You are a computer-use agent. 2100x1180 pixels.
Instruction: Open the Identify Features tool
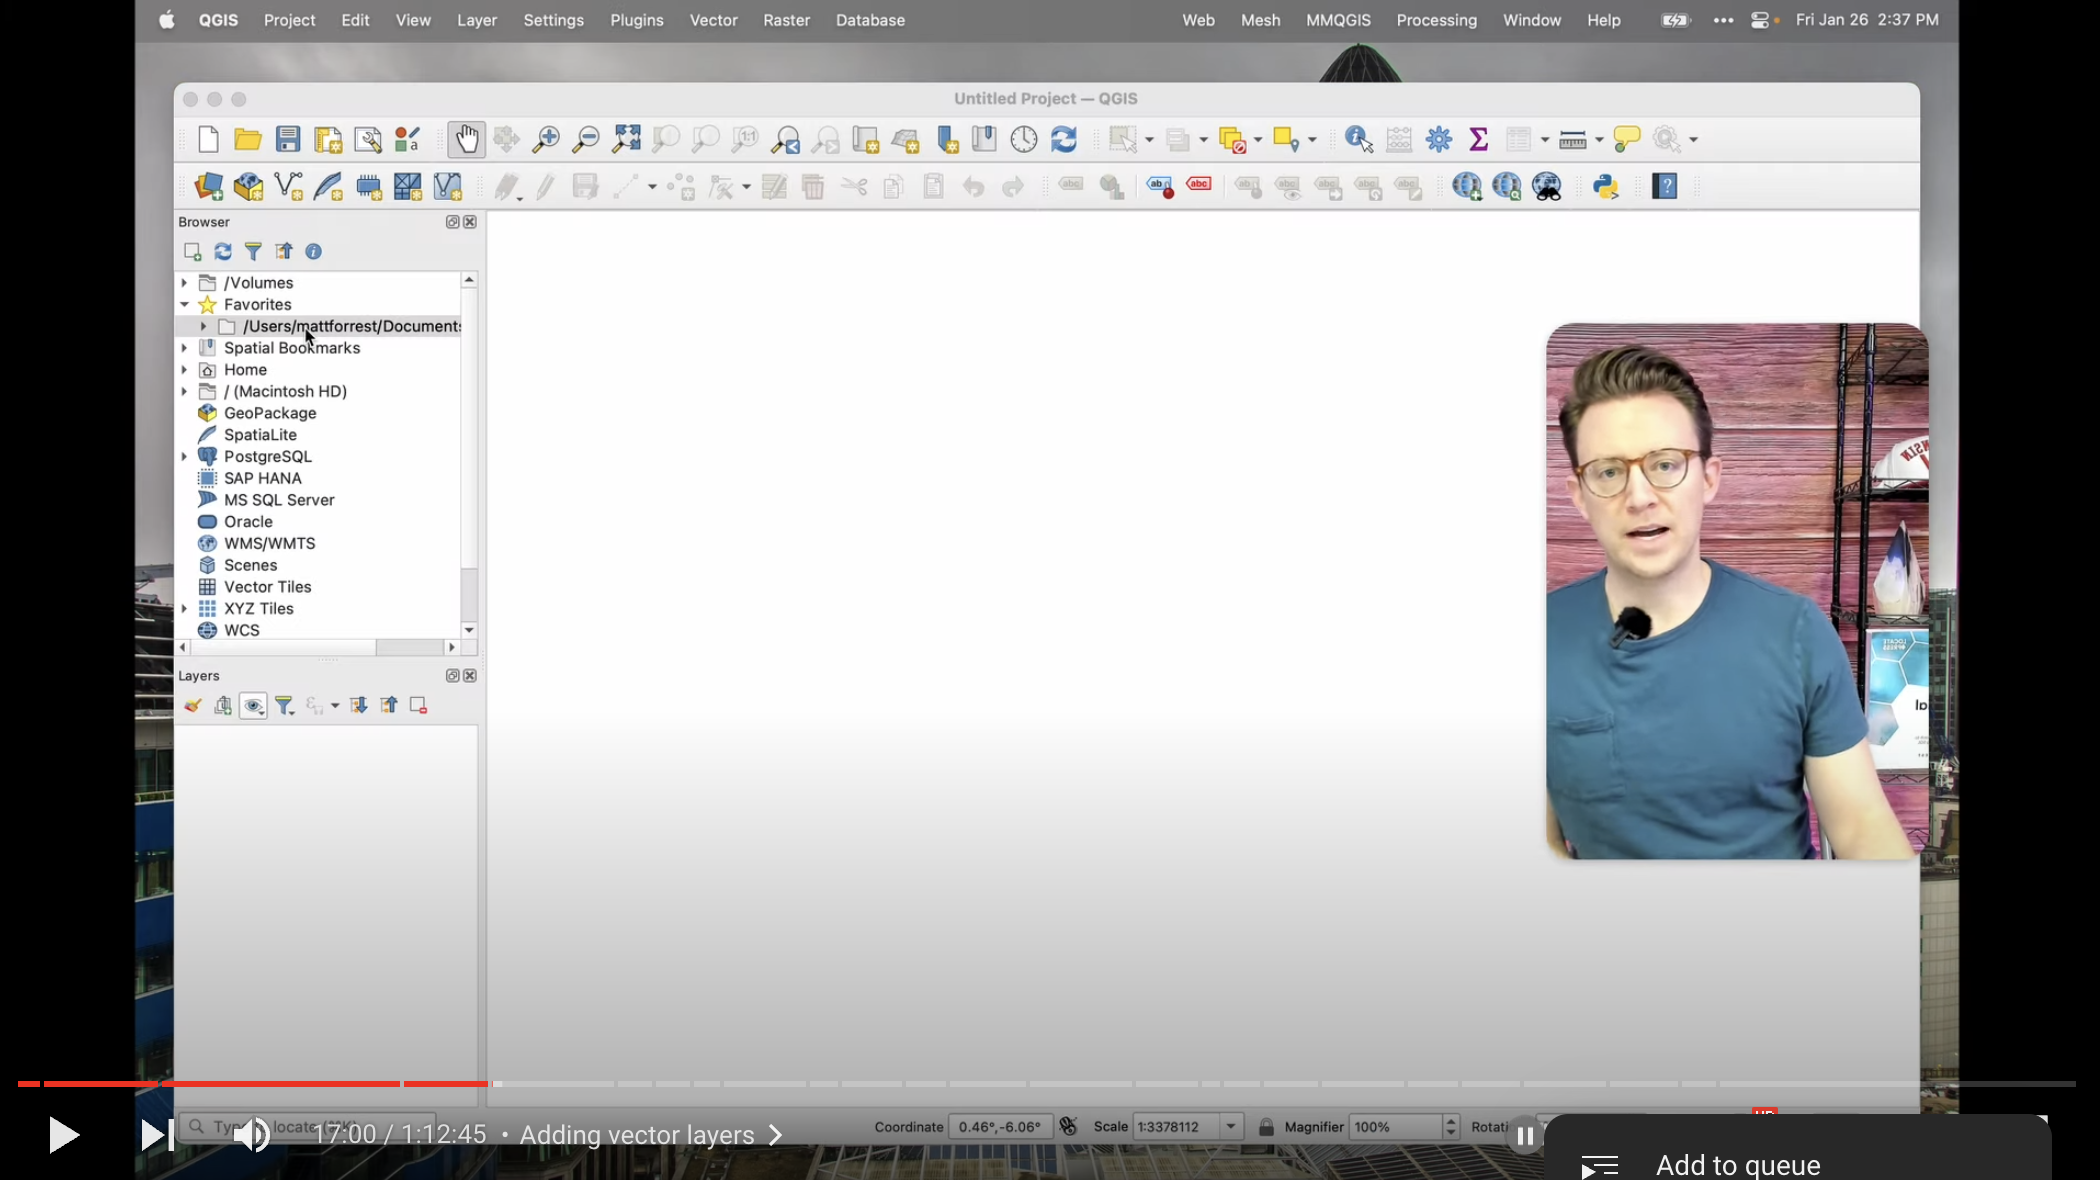[x=1359, y=139]
